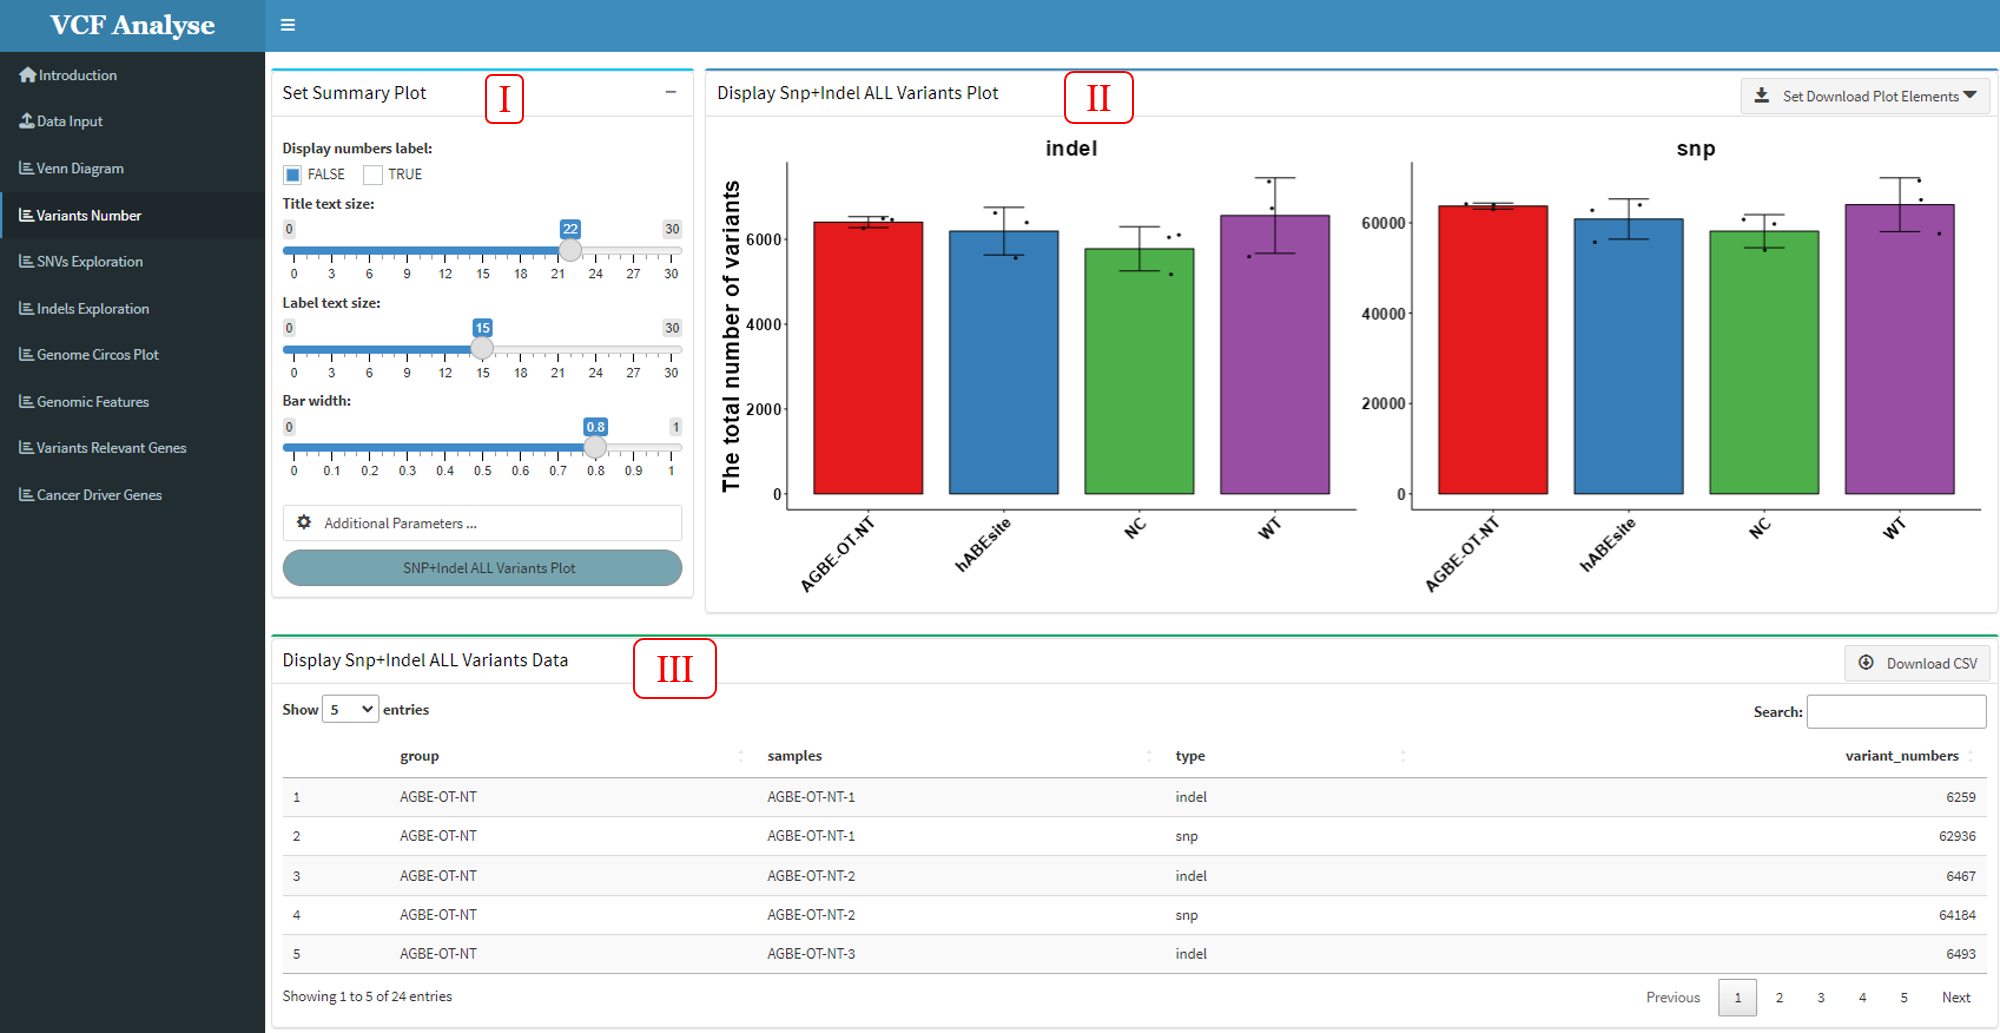The image size is (2000, 1033).
Task: Go to table page 2
Action: (1779, 997)
